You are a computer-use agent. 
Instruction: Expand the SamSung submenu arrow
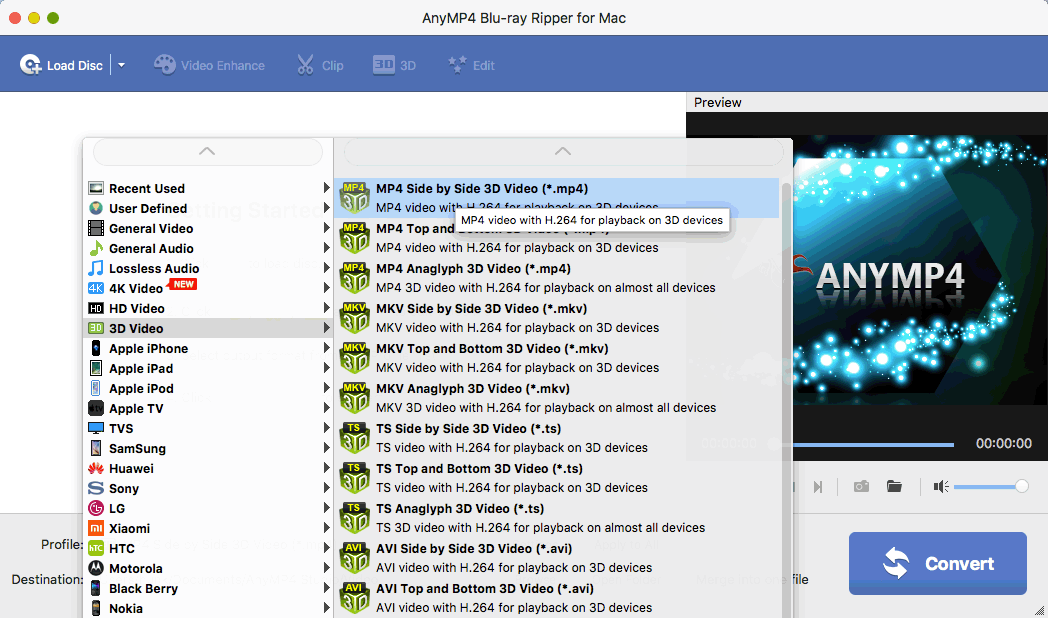(326, 448)
